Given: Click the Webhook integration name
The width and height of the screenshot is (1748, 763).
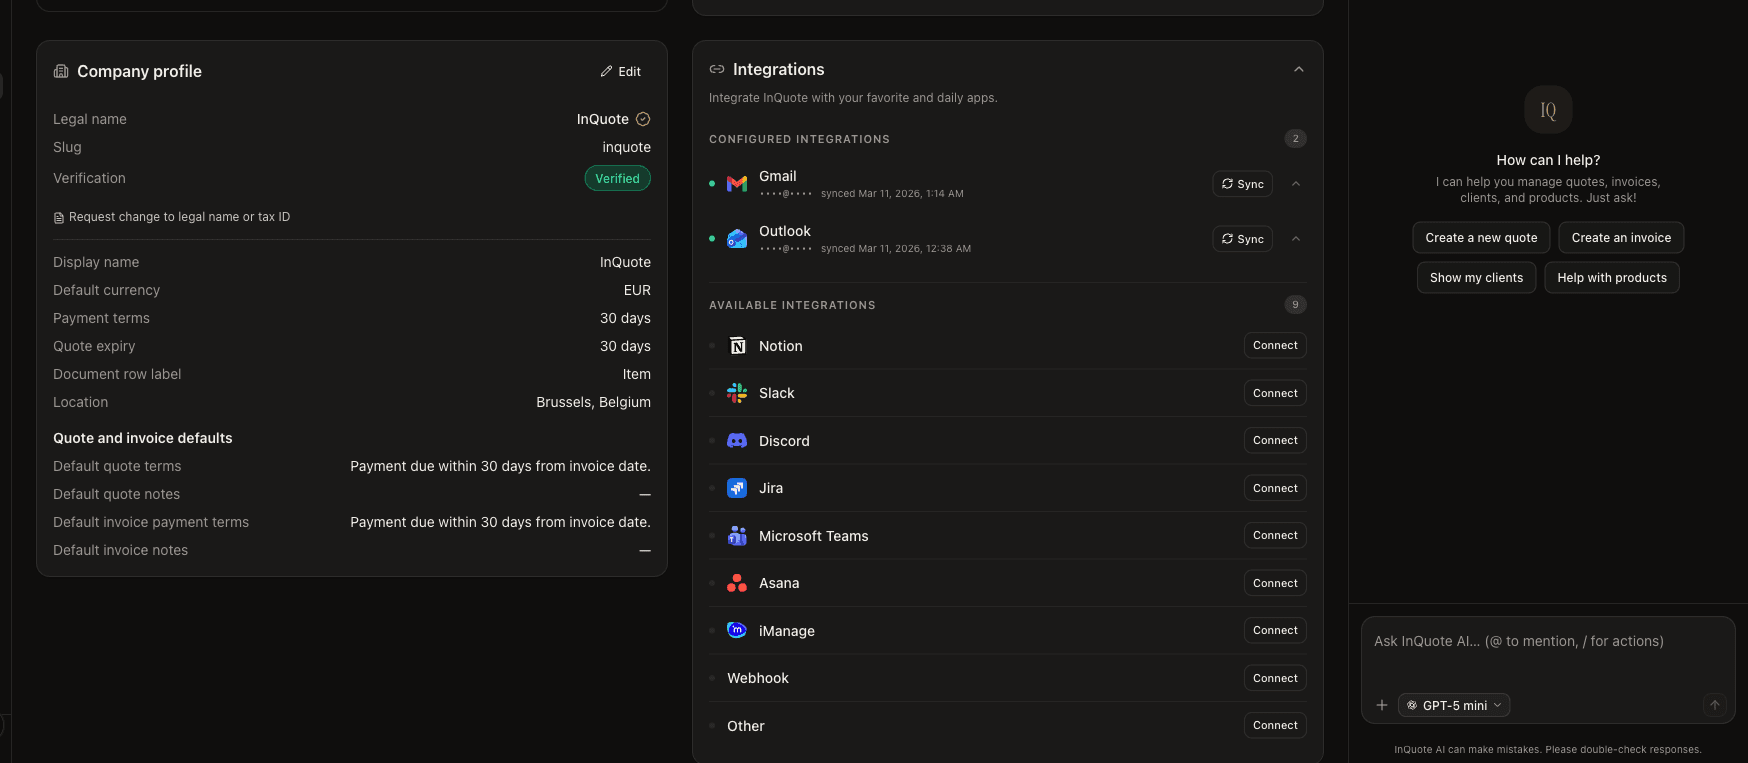Looking at the screenshot, I should coord(758,678).
